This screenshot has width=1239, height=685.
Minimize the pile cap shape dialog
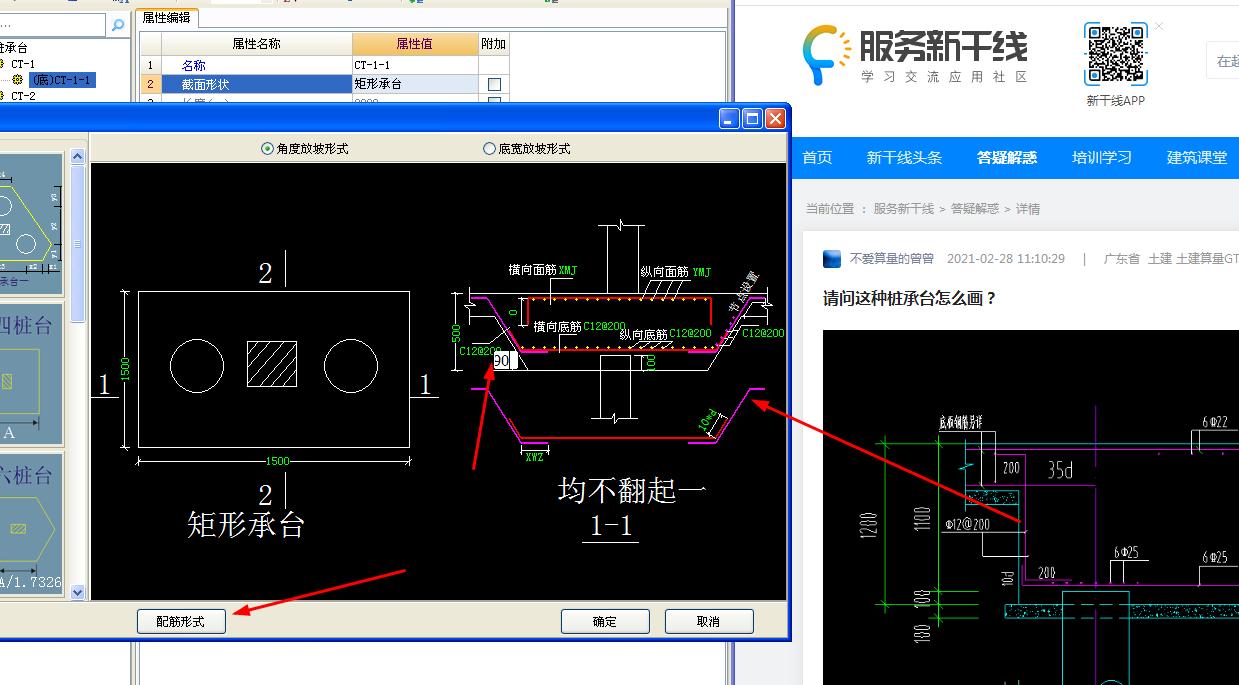pyautogui.click(x=730, y=118)
